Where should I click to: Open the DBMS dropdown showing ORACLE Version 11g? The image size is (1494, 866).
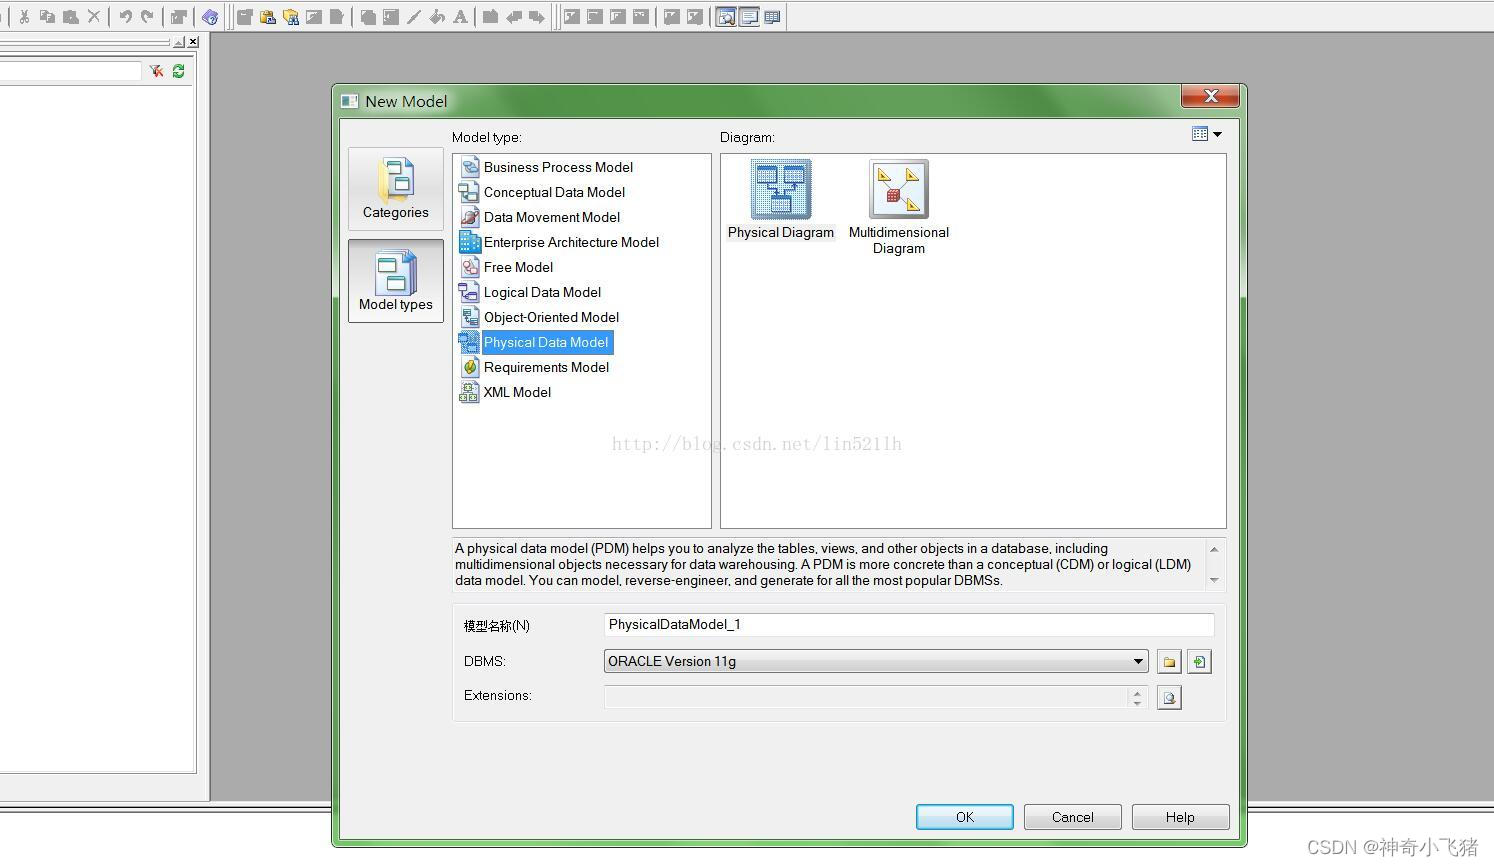(1137, 661)
